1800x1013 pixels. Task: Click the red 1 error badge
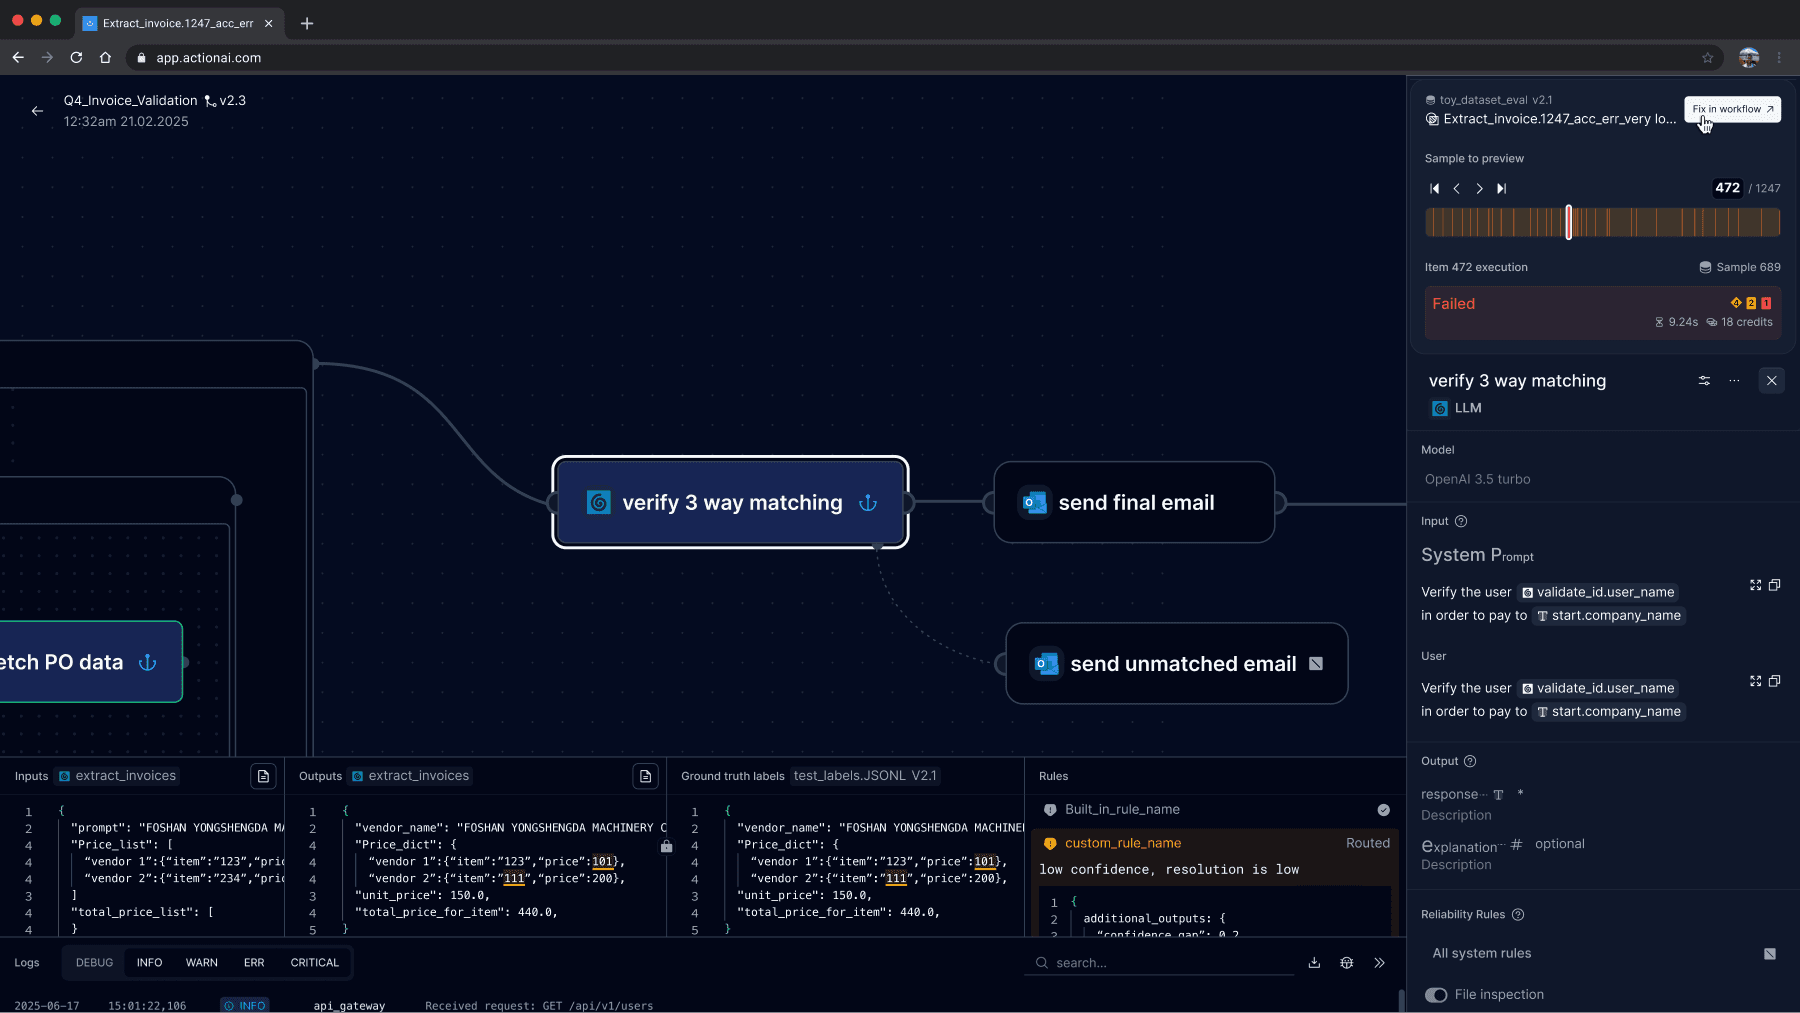coord(1766,303)
